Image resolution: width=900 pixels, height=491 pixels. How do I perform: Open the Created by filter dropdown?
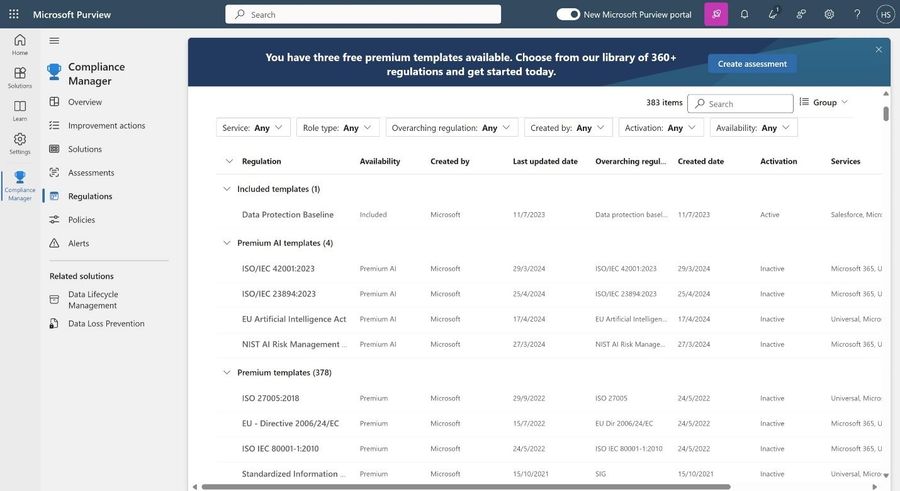tap(568, 127)
